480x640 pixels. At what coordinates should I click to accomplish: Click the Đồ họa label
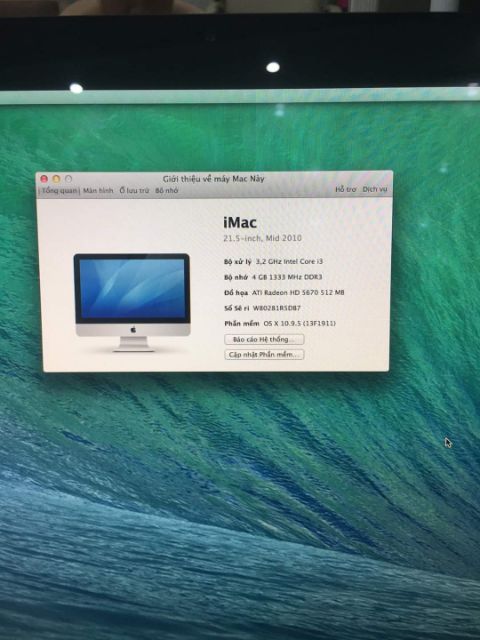click(x=236, y=292)
